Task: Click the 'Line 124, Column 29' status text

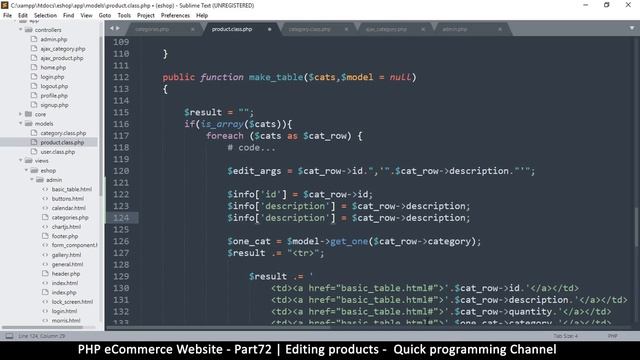Action: pyautogui.click(x=42, y=336)
